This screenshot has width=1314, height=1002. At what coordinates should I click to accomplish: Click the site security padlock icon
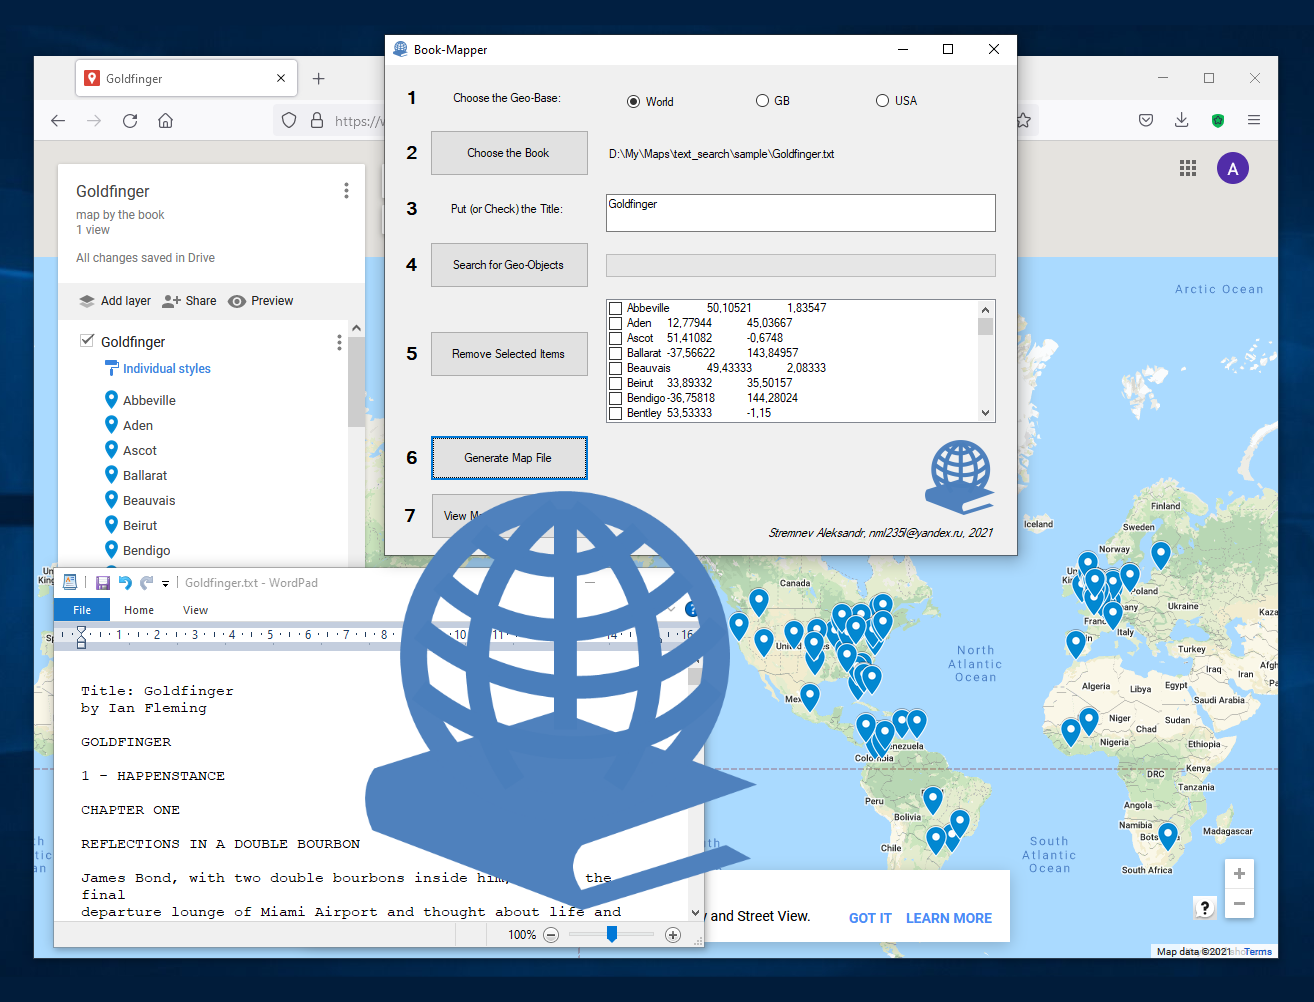[x=317, y=120]
